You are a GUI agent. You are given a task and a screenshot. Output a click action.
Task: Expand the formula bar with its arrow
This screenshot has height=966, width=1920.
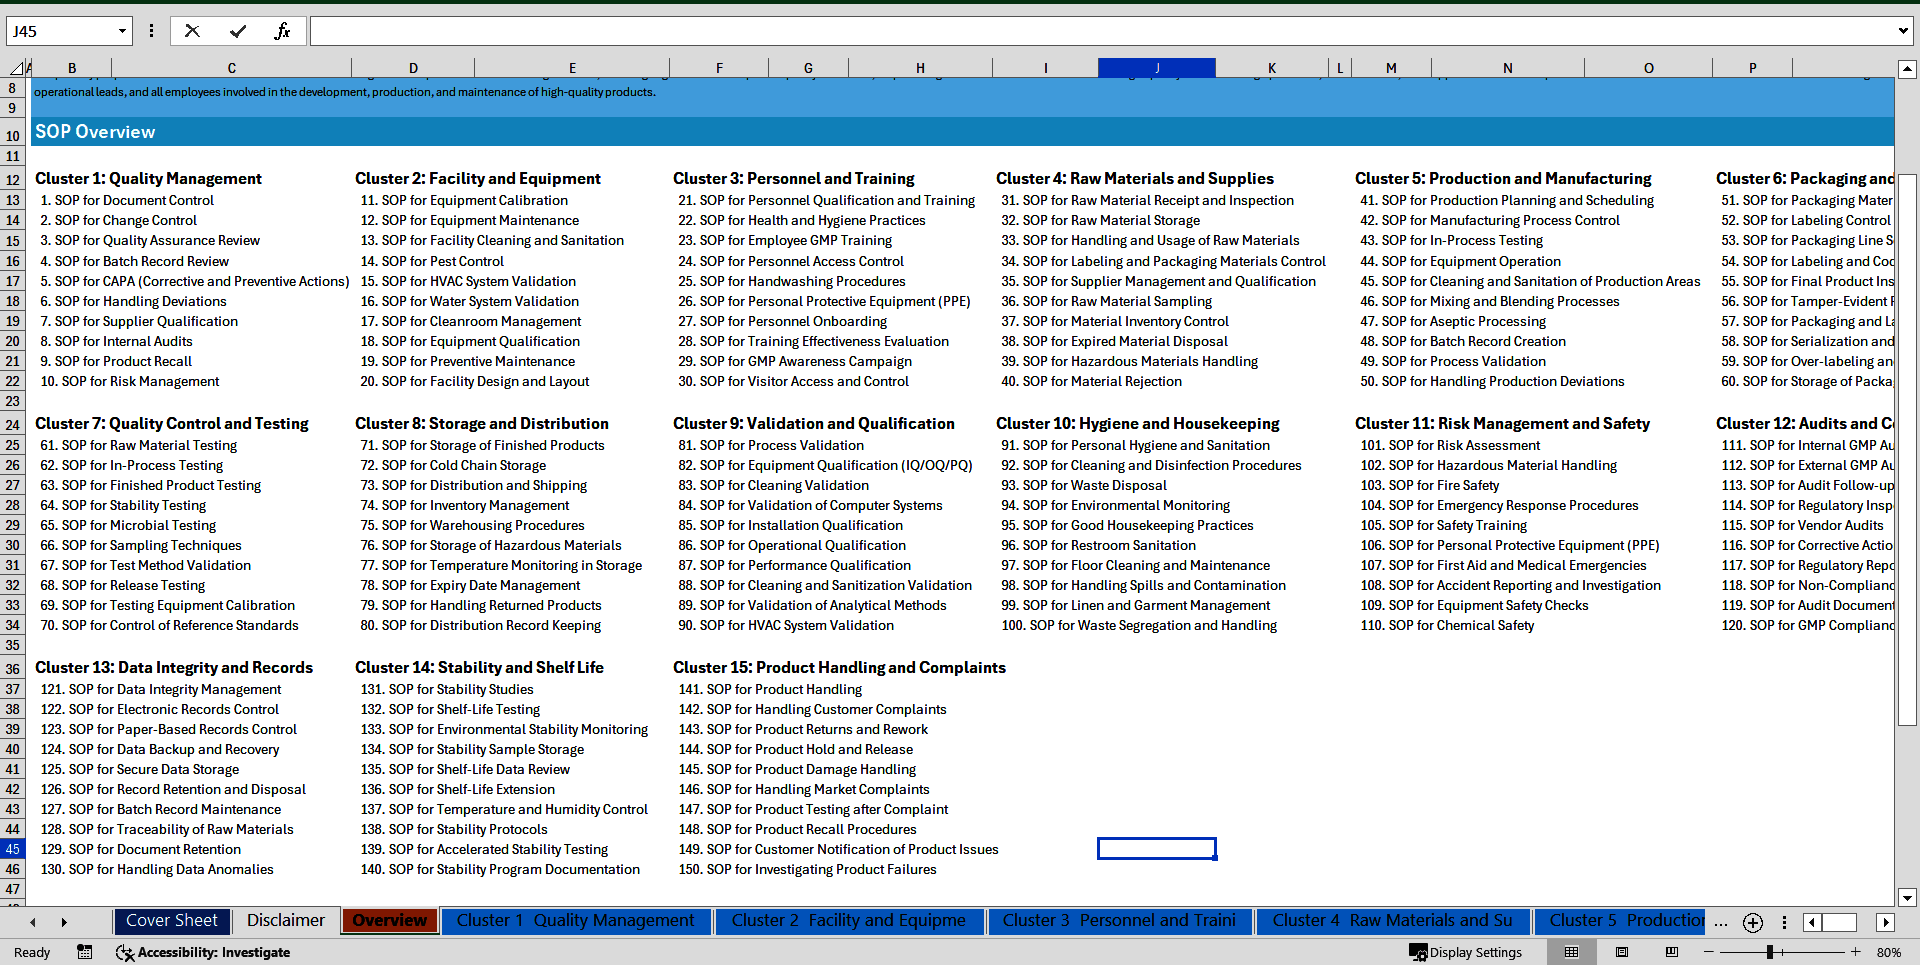(x=1905, y=30)
